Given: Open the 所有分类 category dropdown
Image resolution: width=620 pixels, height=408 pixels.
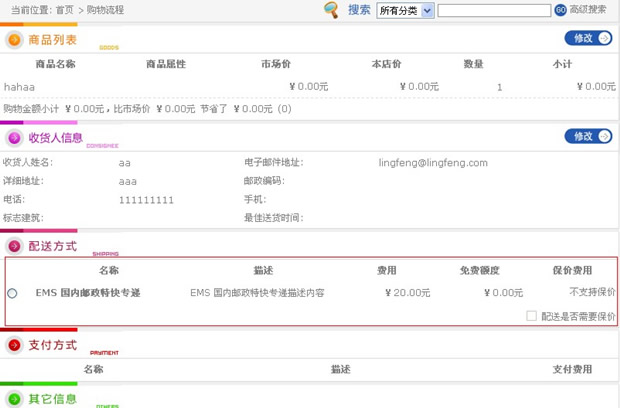Looking at the screenshot, I should point(405,10).
